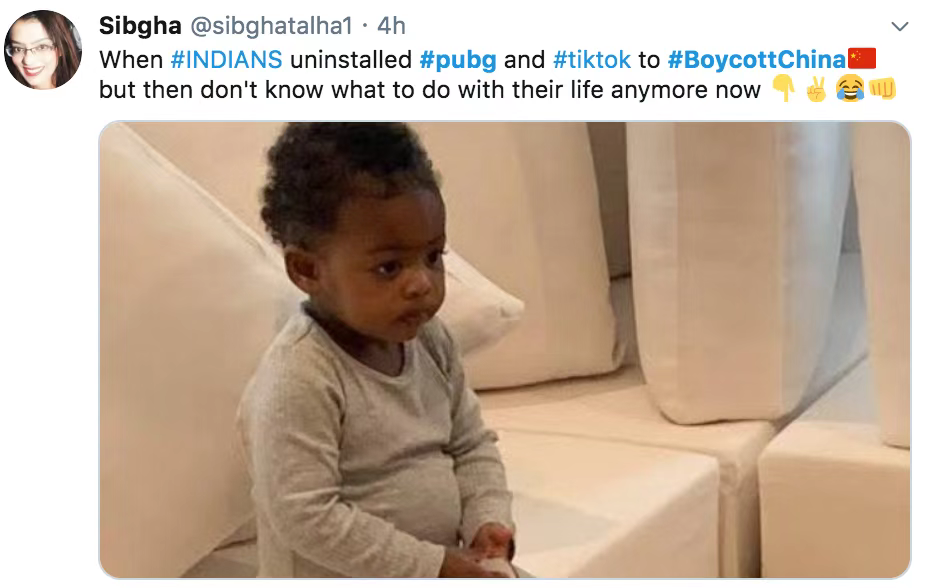Open the #pubg hashtag link
934x588 pixels.
click(x=457, y=61)
